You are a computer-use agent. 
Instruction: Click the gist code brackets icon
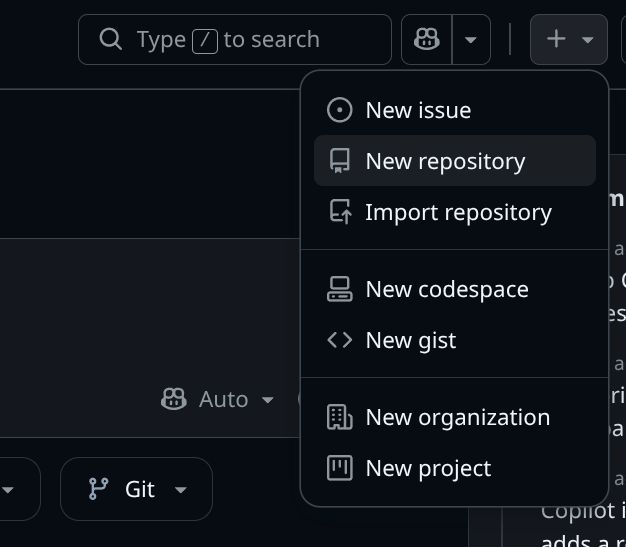pos(339,340)
